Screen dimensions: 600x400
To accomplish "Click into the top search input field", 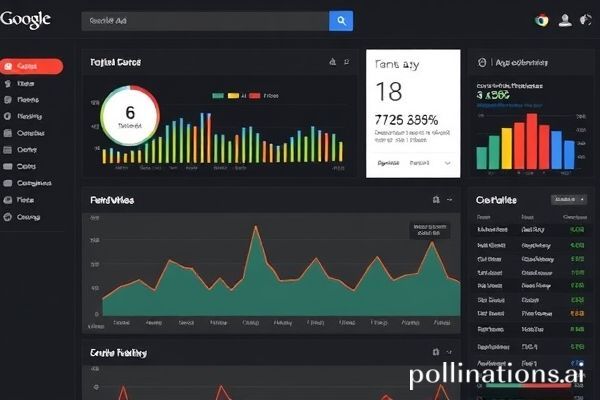I will (205, 20).
